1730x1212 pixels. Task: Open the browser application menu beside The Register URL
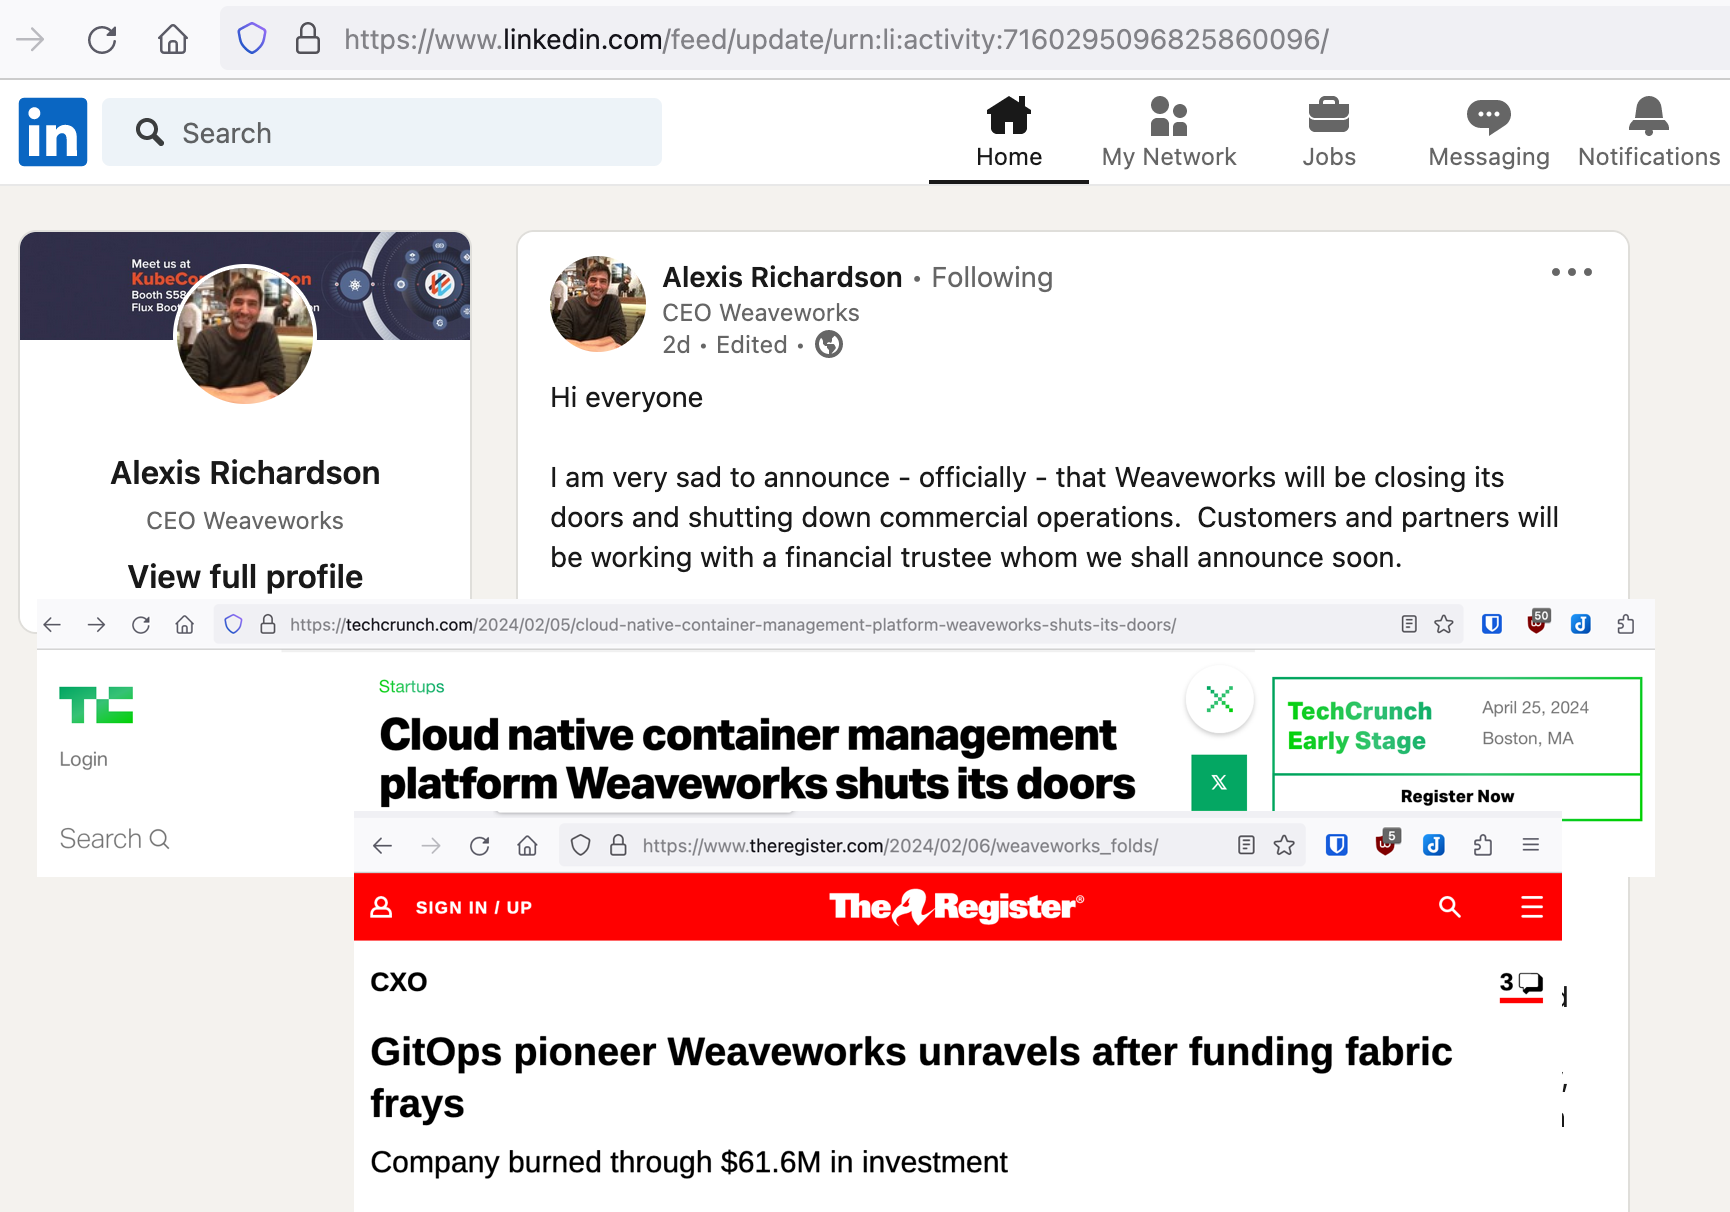pos(1530,846)
